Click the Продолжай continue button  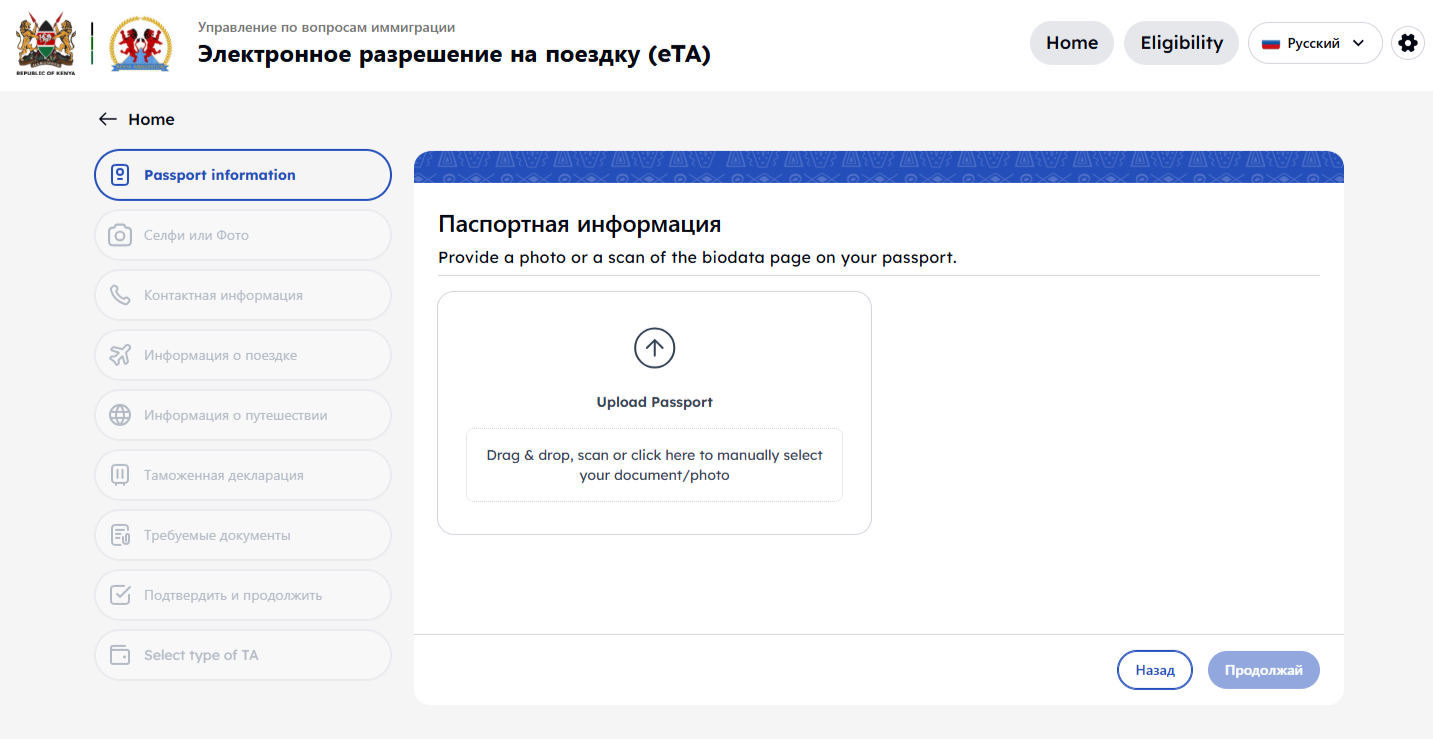(1264, 670)
